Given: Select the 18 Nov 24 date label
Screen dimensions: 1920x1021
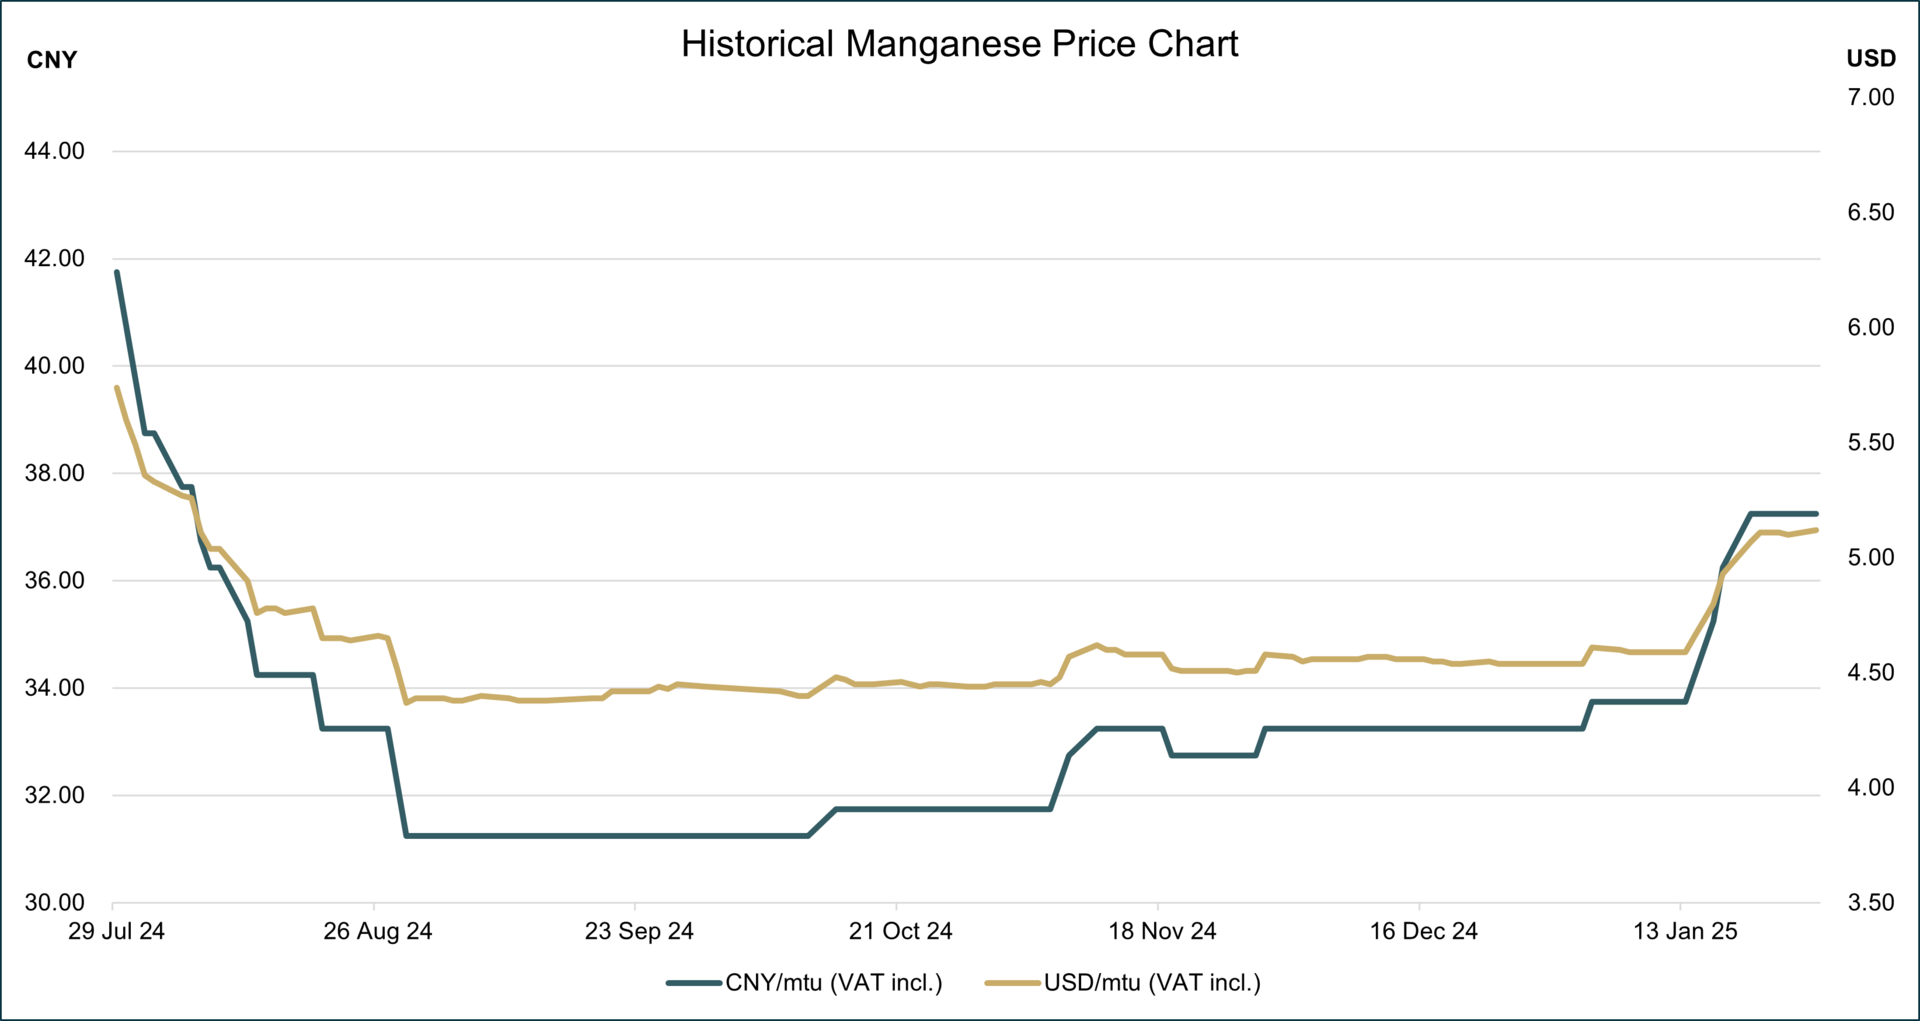Looking at the screenshot, I should pos(1162,932).
